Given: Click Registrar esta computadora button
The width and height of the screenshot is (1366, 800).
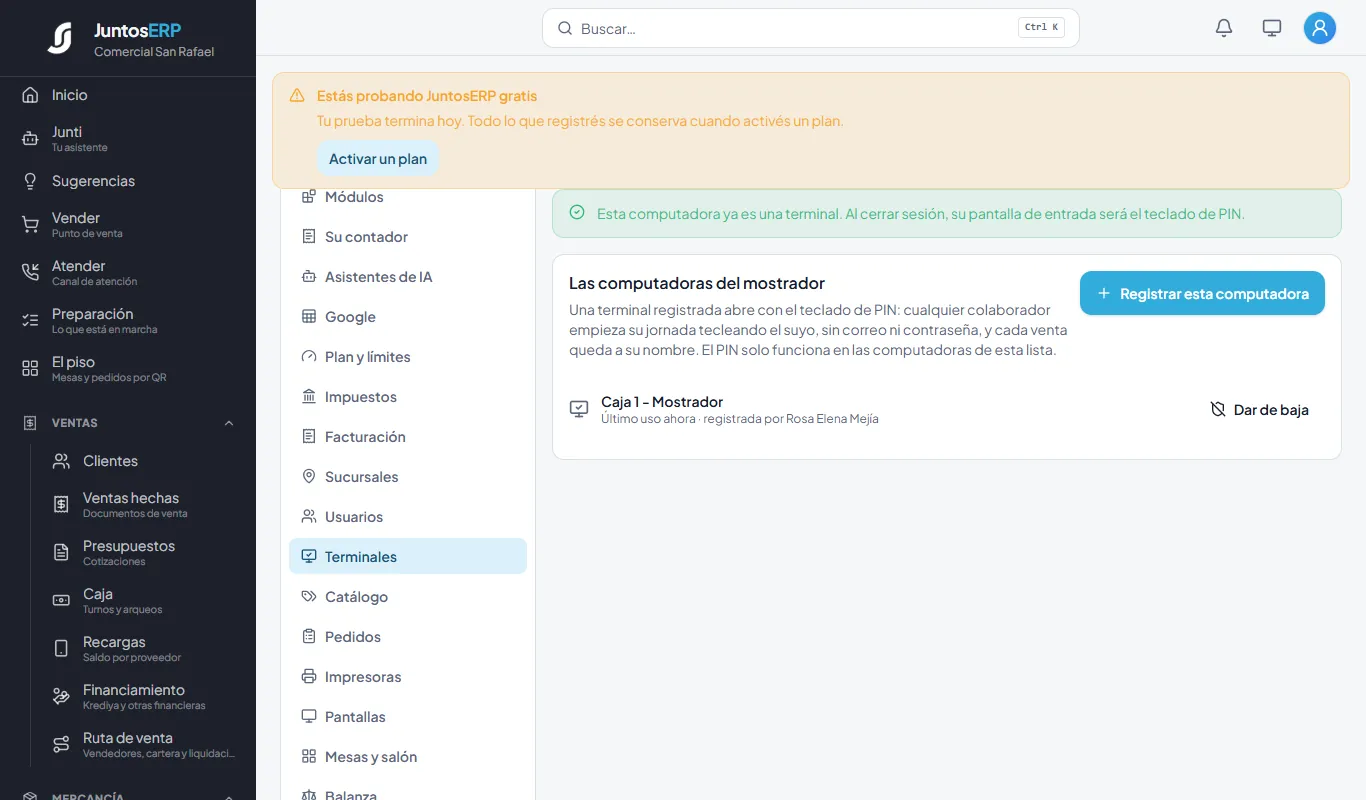Looking at the screenshot, I should coord(1202,293).
